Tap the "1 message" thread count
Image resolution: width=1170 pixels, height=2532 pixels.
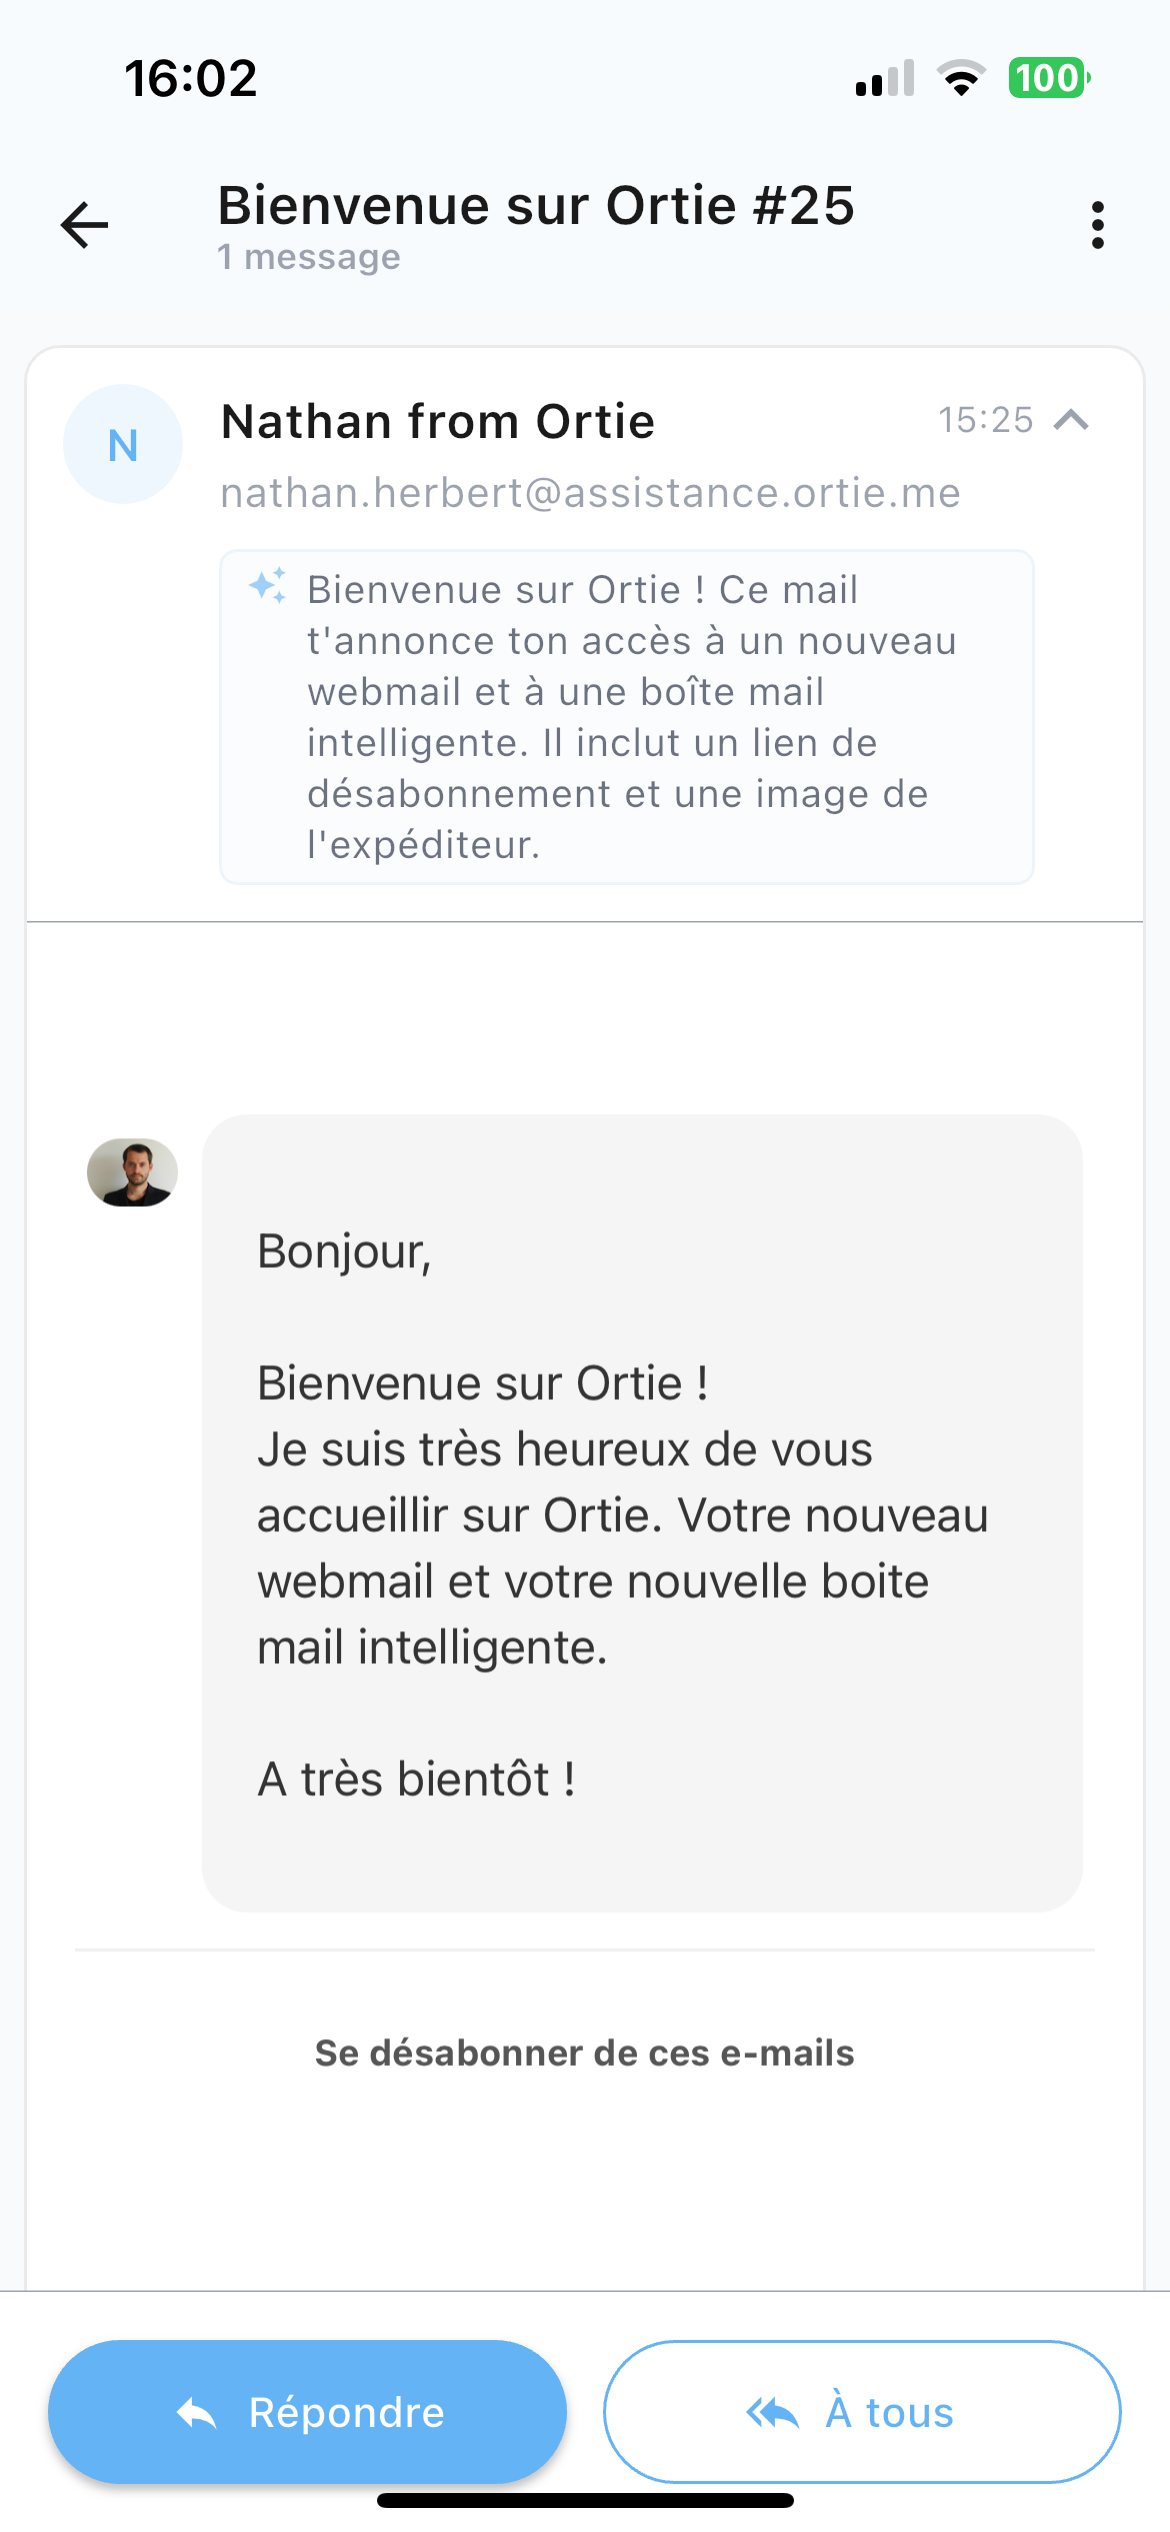click(309, 257)
